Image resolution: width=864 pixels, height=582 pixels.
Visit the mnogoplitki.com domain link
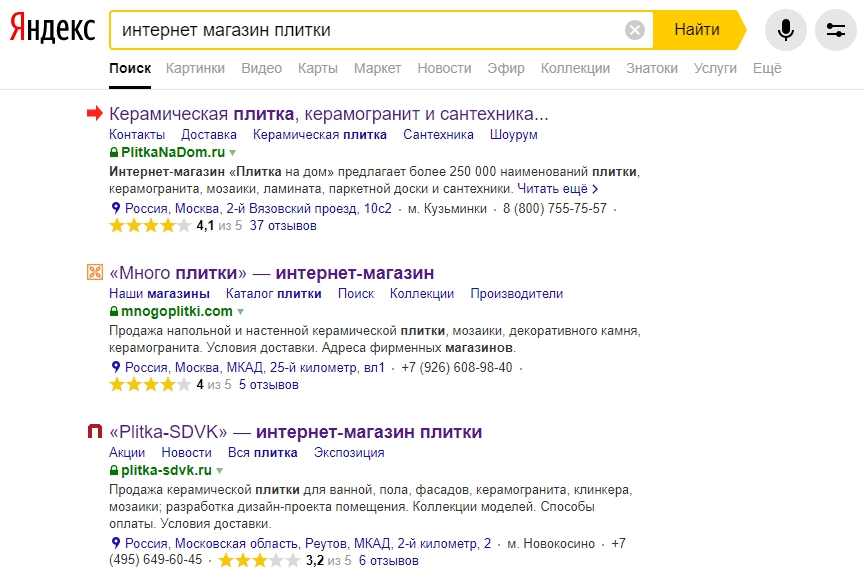click(x=176, y=311)
